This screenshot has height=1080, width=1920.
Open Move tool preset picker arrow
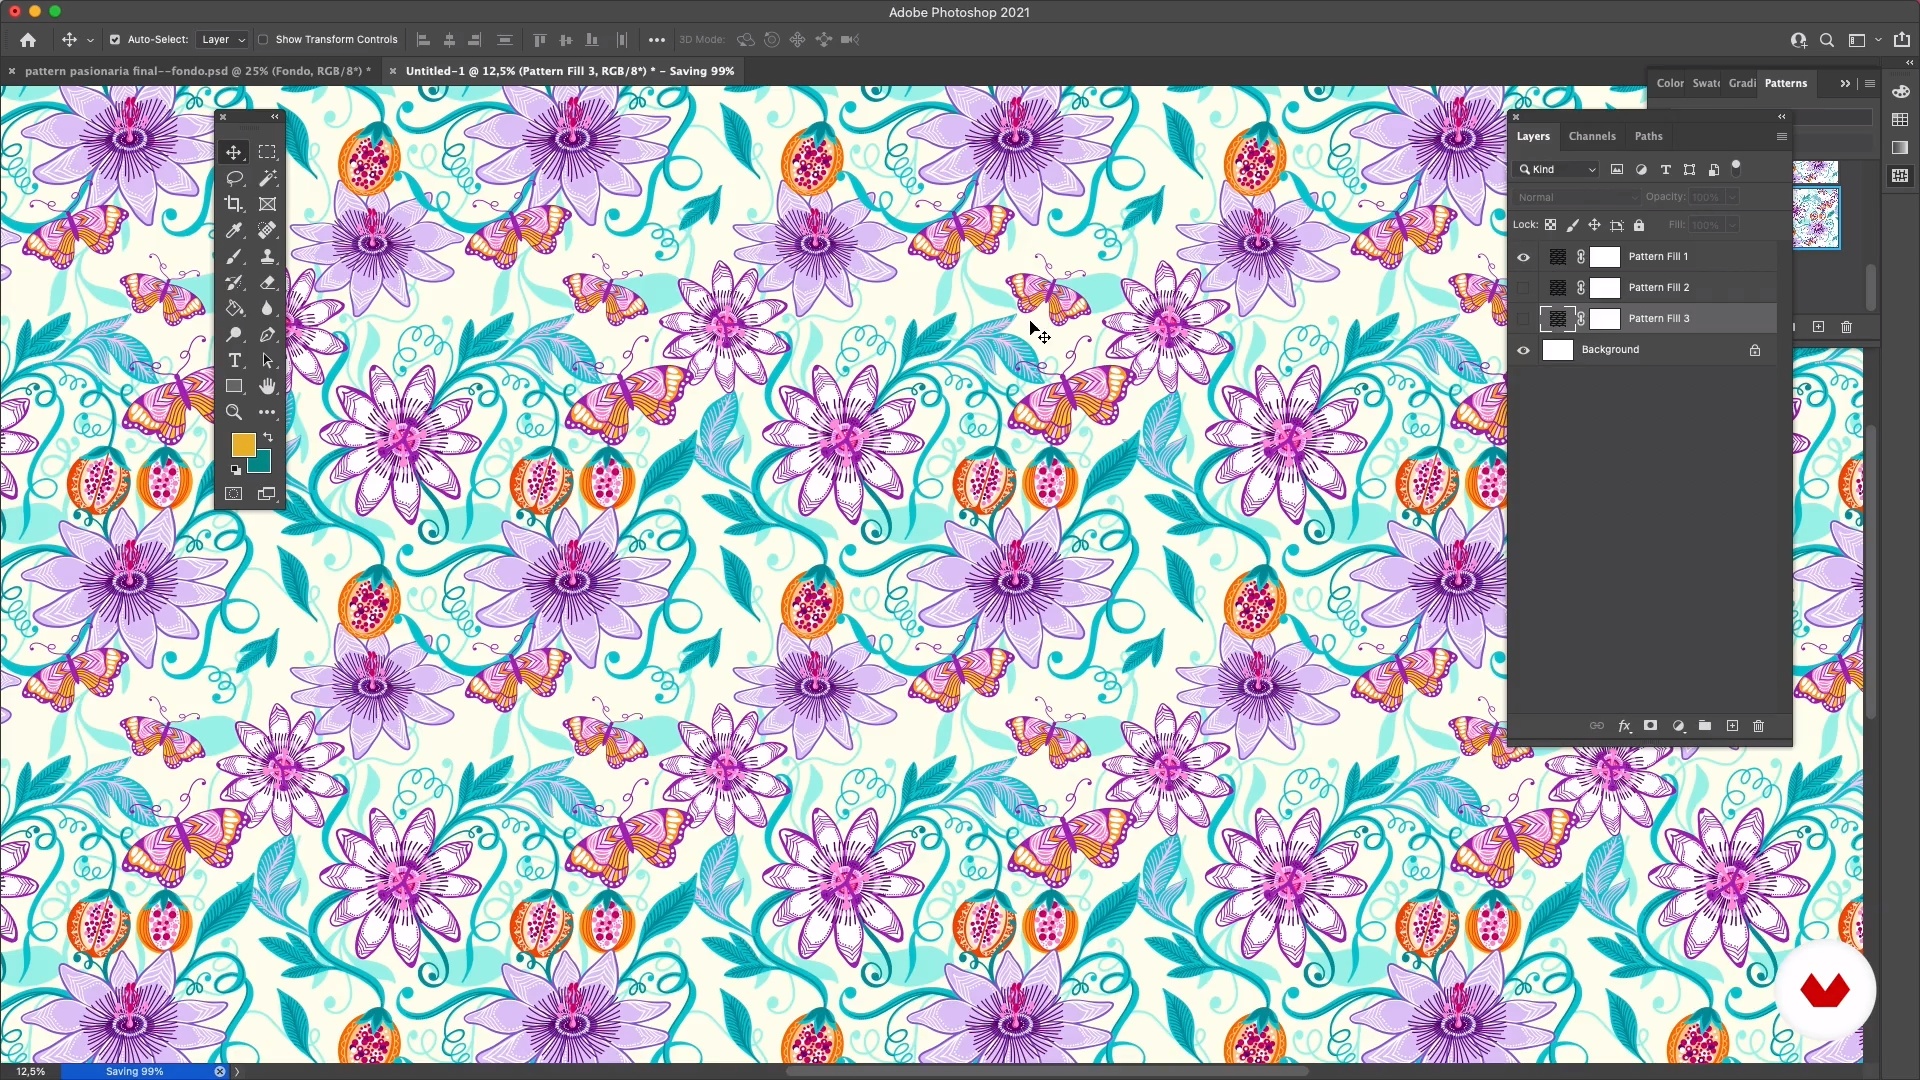point(90,40)
